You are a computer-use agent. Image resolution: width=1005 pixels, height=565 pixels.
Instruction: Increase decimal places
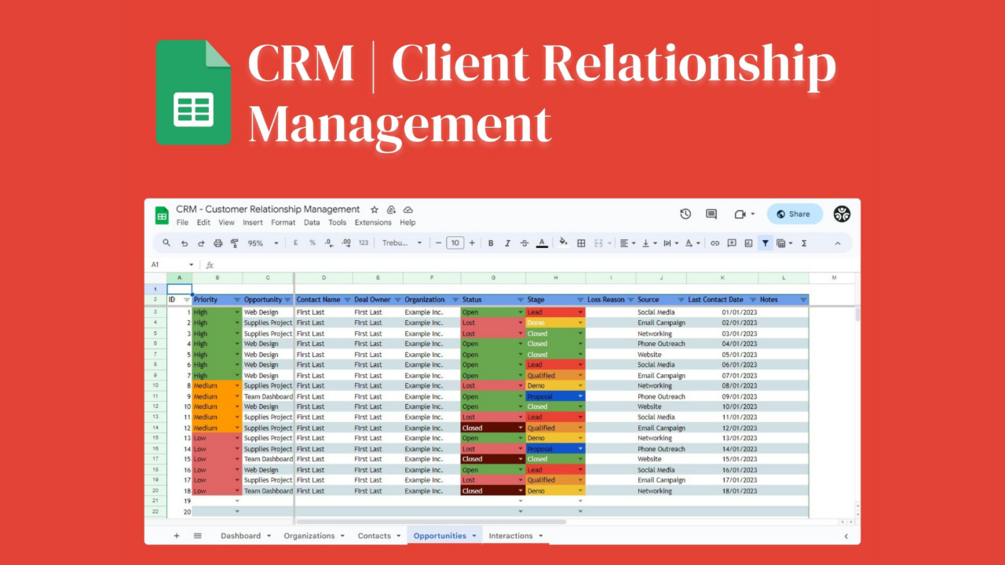point(346,243)
